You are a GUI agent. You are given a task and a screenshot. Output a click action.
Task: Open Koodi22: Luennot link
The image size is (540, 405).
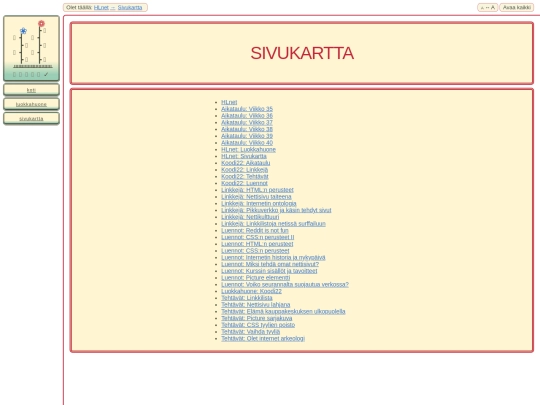244,183
